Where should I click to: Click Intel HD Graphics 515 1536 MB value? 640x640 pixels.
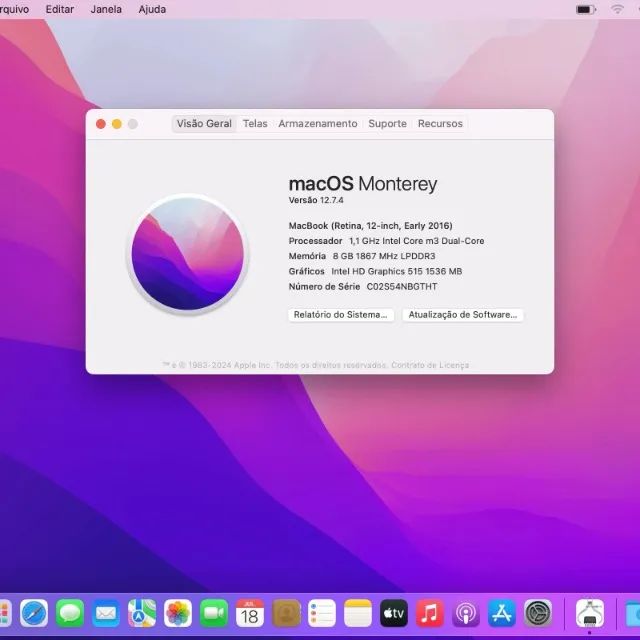[397, 271]
